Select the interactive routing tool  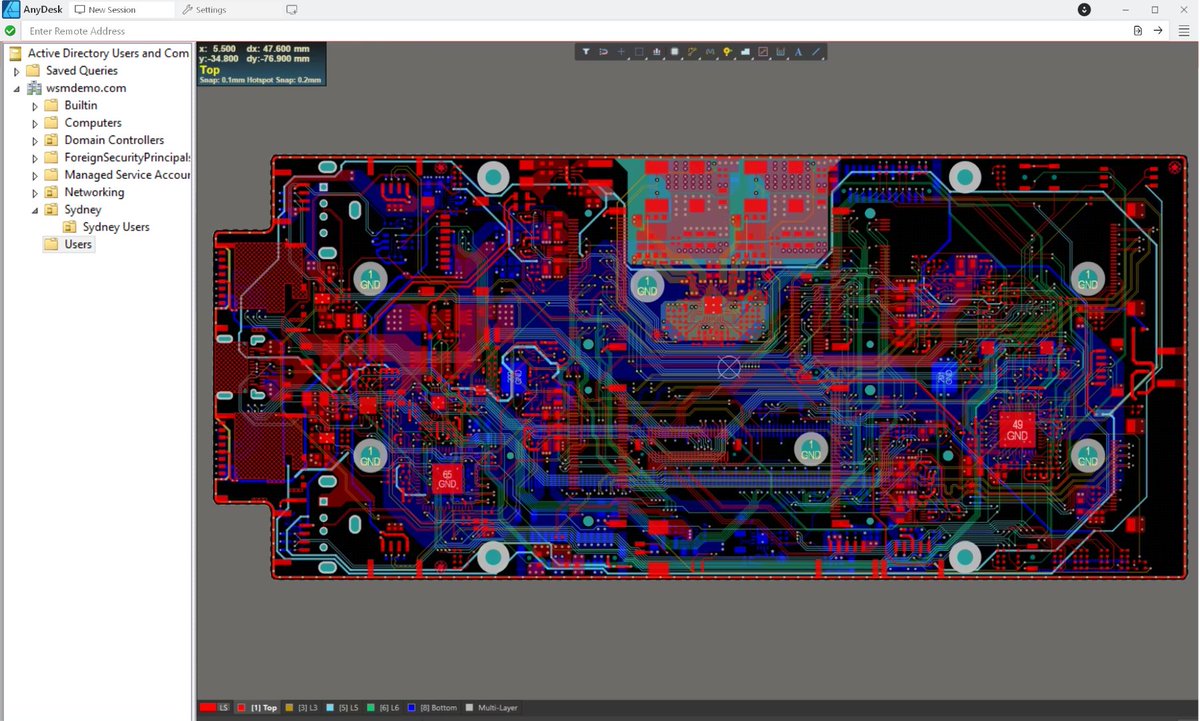point(692,52)
